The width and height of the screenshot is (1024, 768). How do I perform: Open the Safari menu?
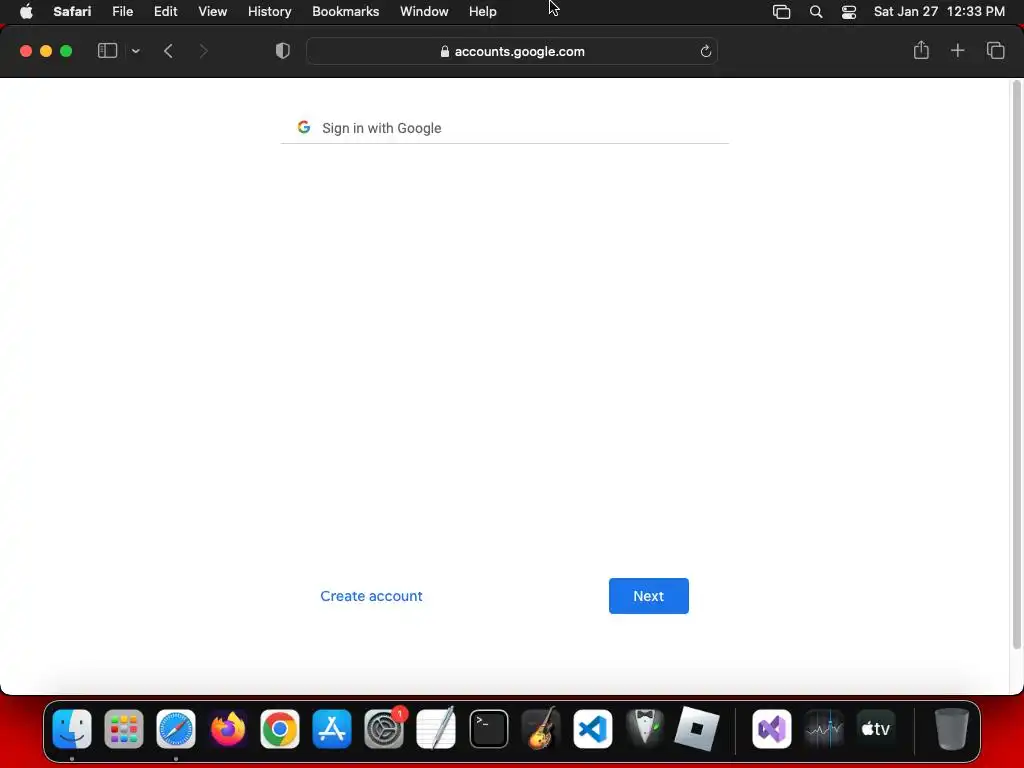(72, 11)
